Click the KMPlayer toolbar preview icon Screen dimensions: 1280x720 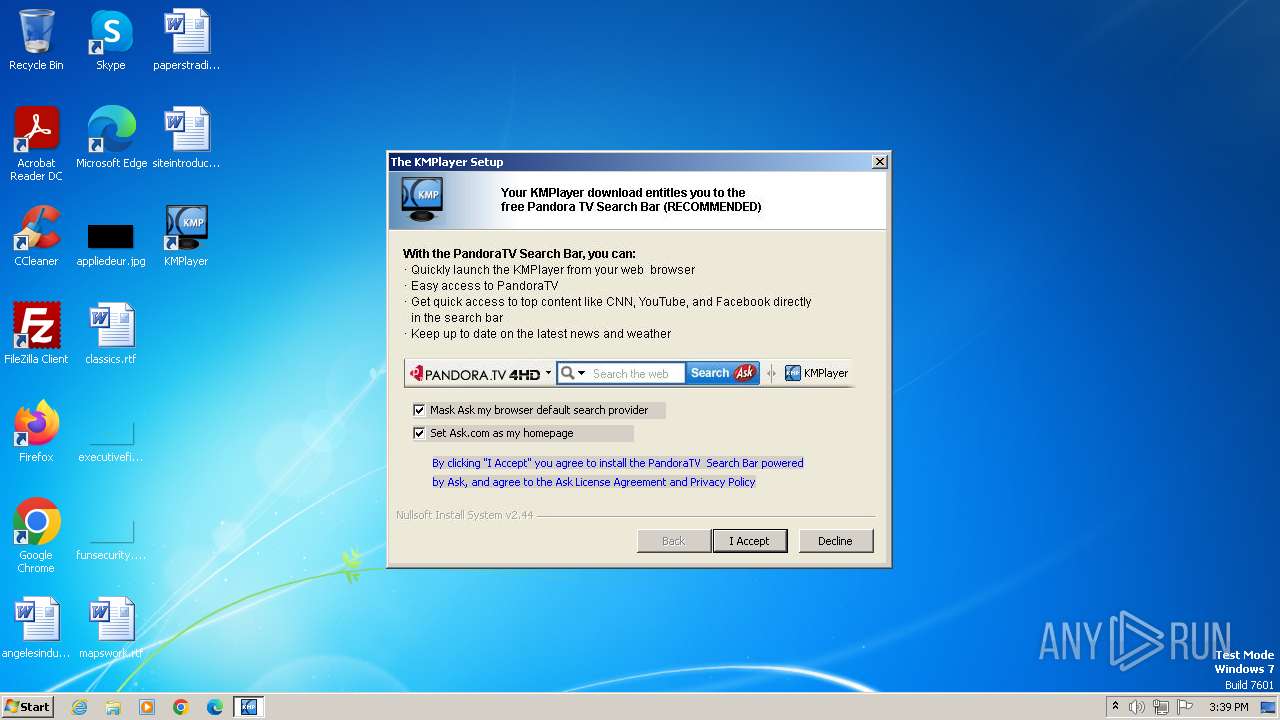pos(793,373)
